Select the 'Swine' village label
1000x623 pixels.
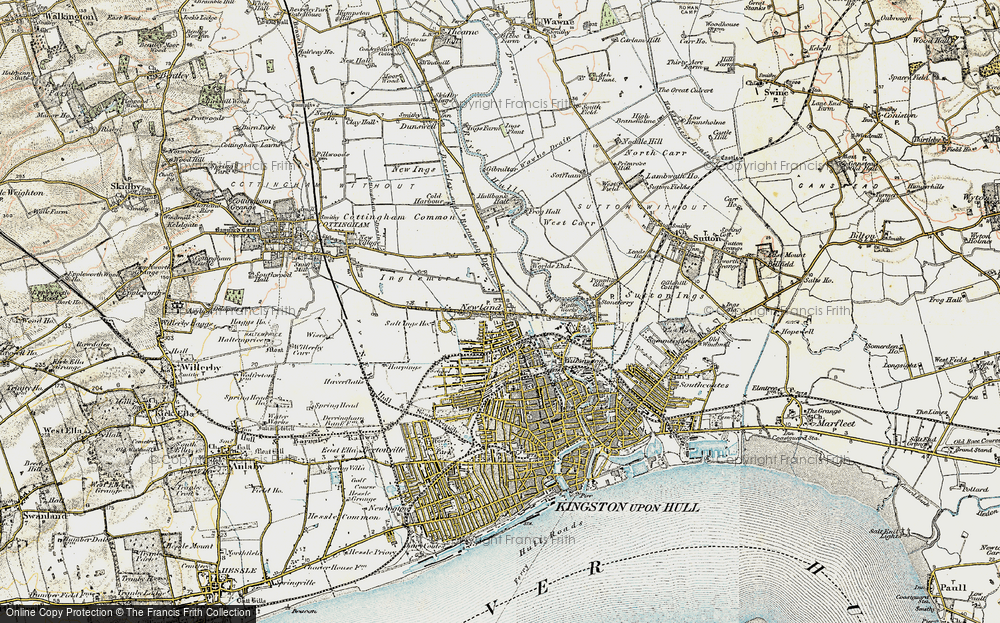point(776,92)
